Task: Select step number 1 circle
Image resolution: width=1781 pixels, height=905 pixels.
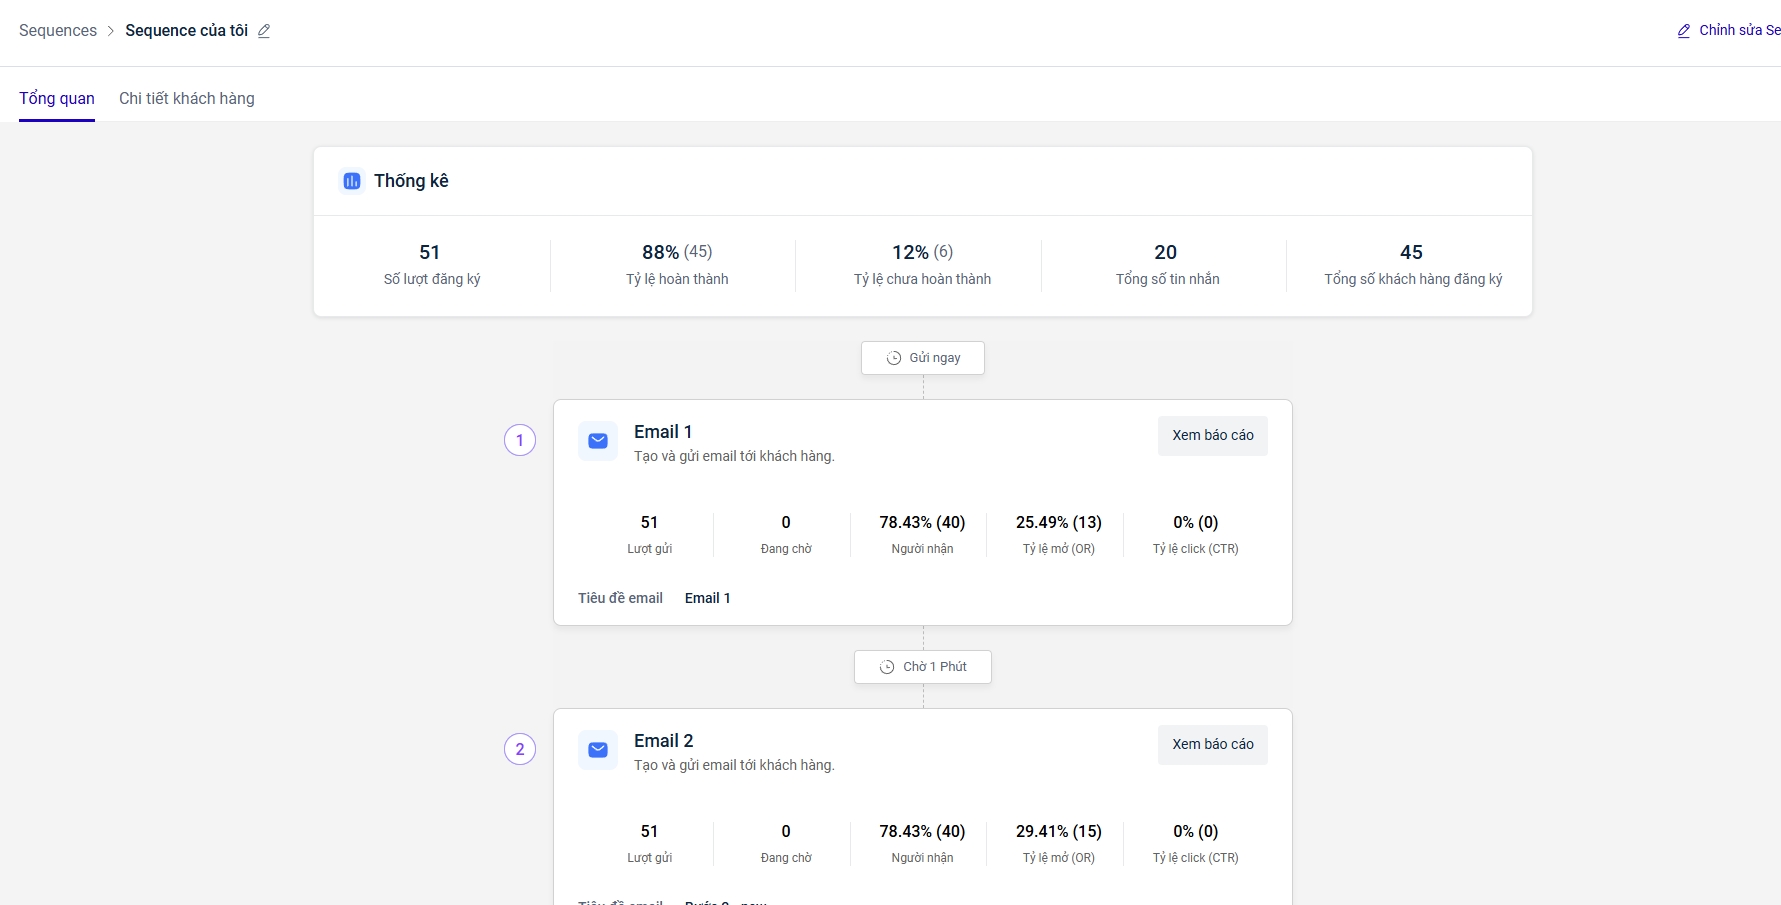Action: 520,440
